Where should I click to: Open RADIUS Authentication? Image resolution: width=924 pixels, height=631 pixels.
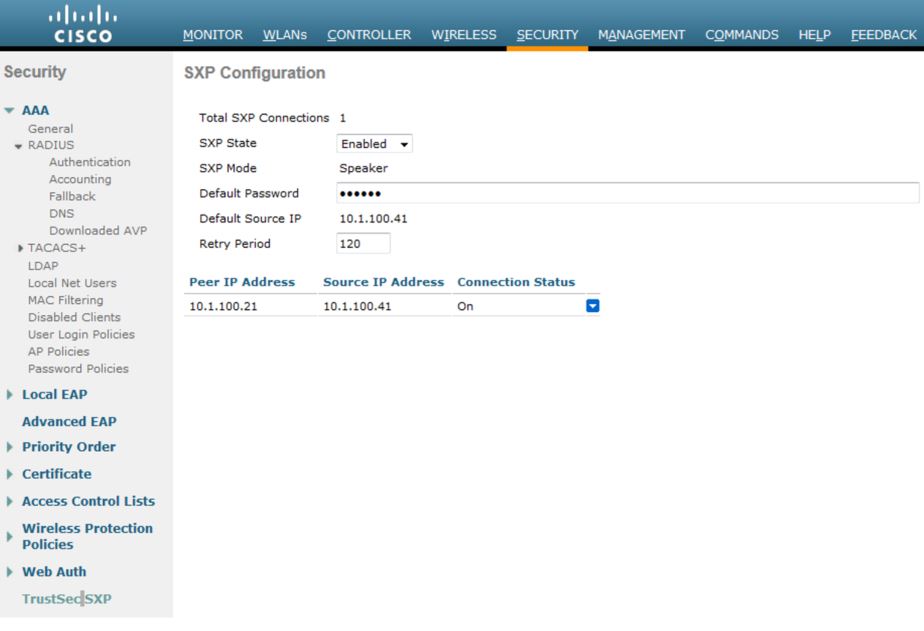click(x=90, y=162)
